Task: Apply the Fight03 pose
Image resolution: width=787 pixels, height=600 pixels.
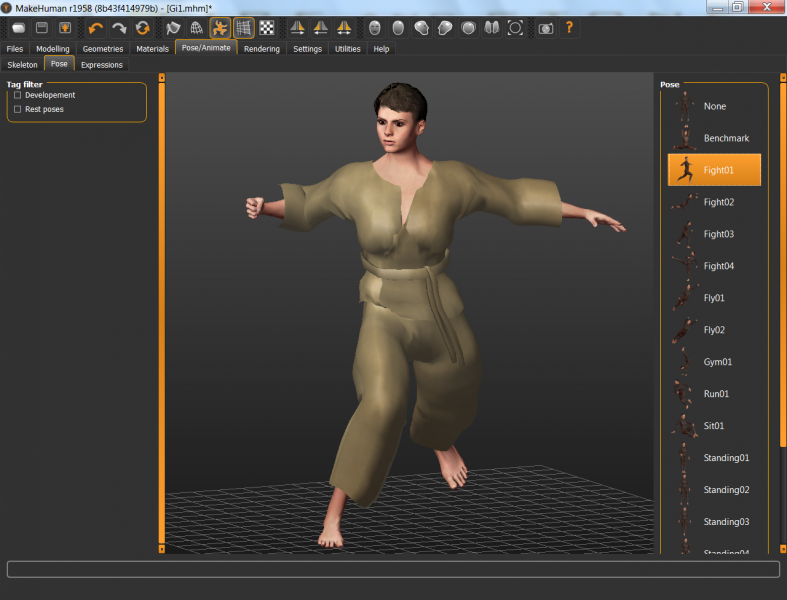Action: click(x=714, y=234)
